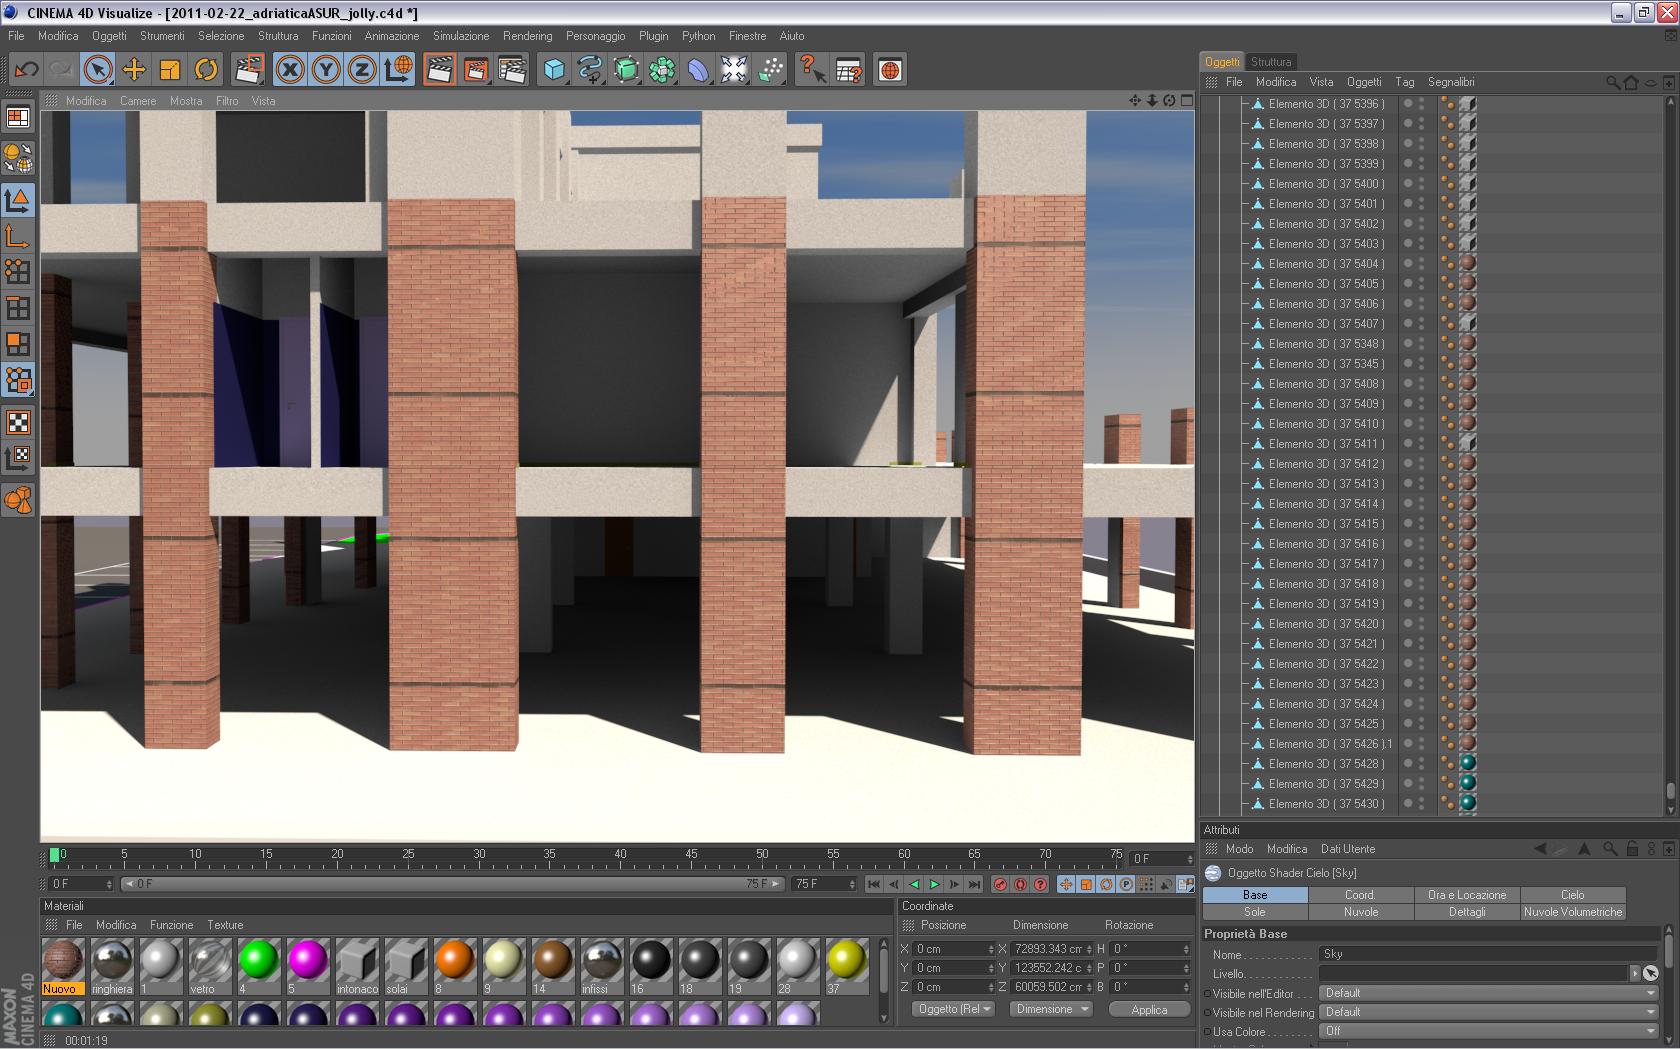Image resolution: width=1680 pixels, height=1050 pixels.
Task: Click the play forward button
Action: coord(934,884)
